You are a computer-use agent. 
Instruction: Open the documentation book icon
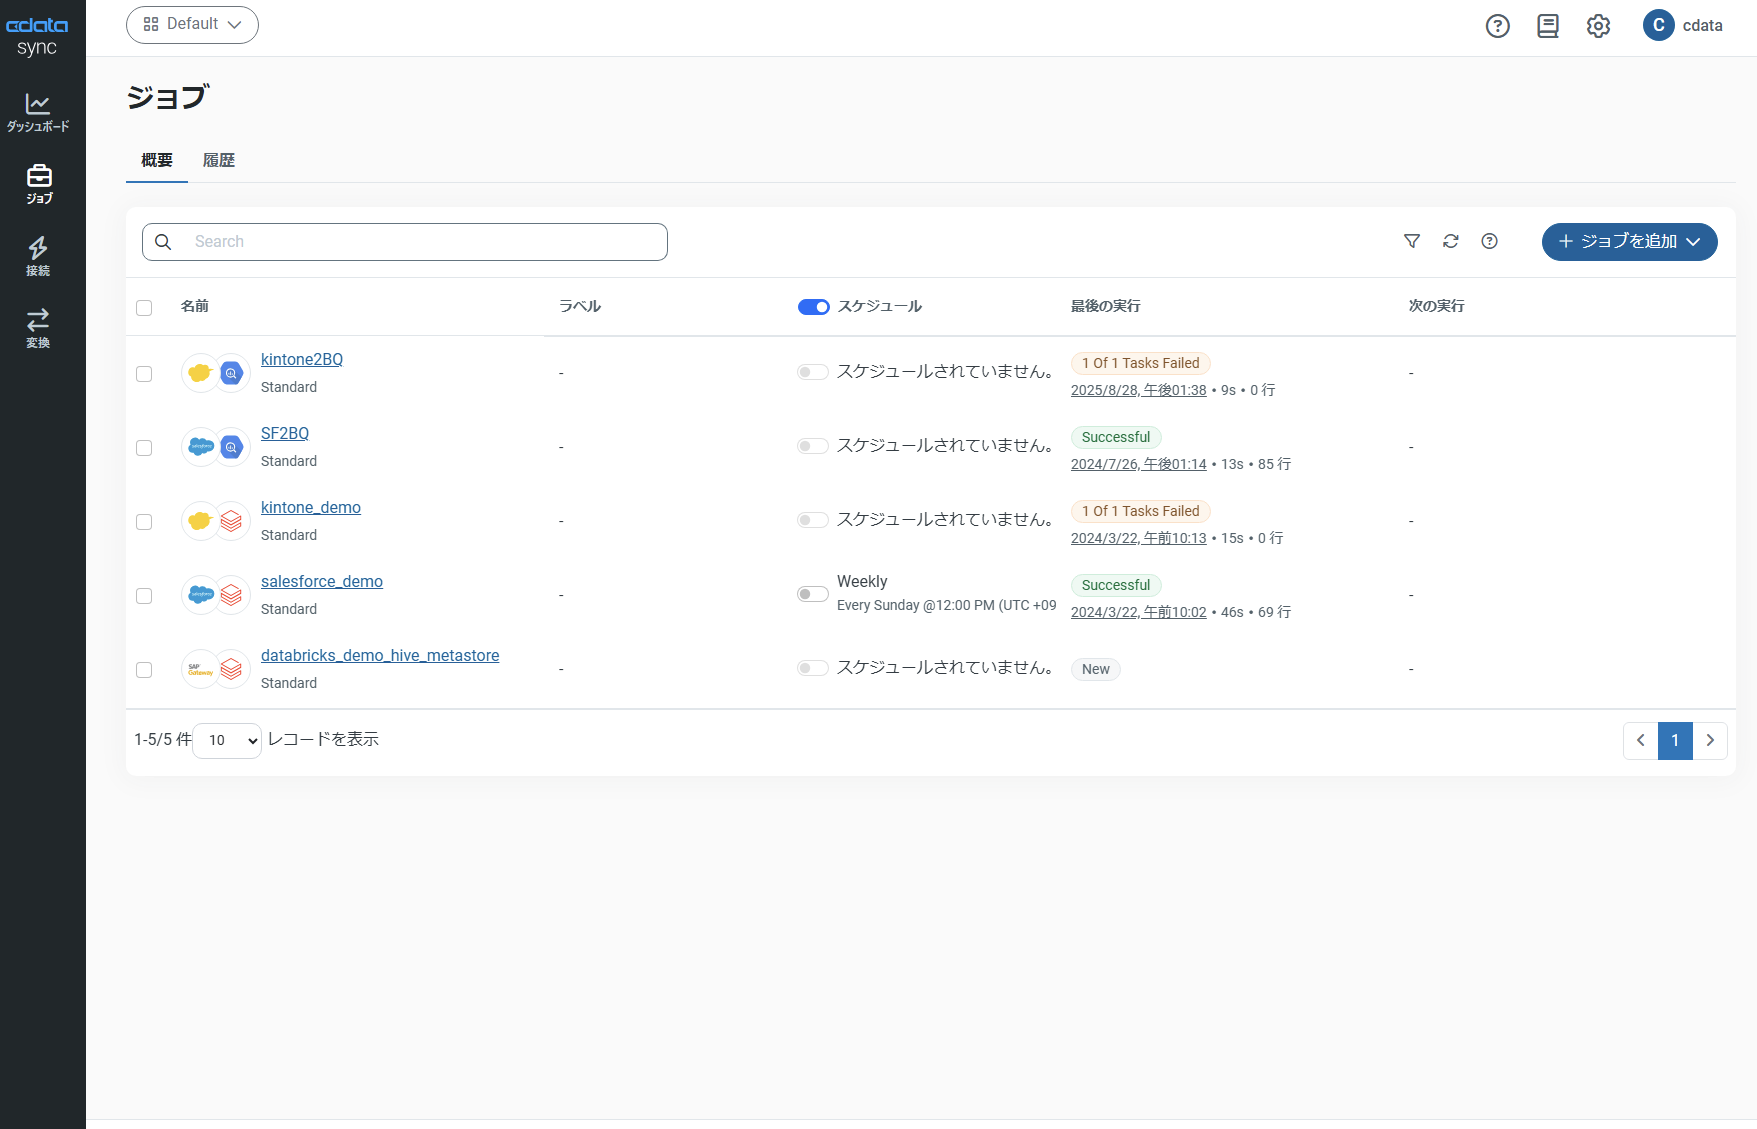pyautogui.click(x=1547, y=26)
